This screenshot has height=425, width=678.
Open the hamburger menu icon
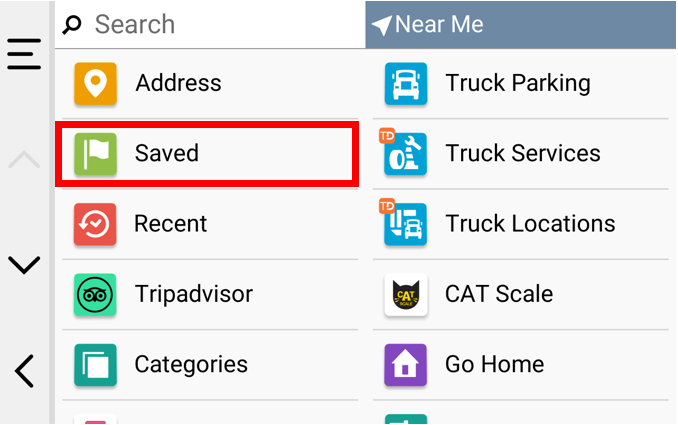24,54
